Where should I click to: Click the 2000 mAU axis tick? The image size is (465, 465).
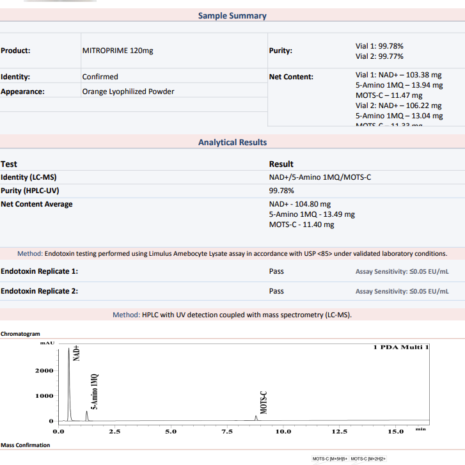pyautogui.click(x=44, y=371)
